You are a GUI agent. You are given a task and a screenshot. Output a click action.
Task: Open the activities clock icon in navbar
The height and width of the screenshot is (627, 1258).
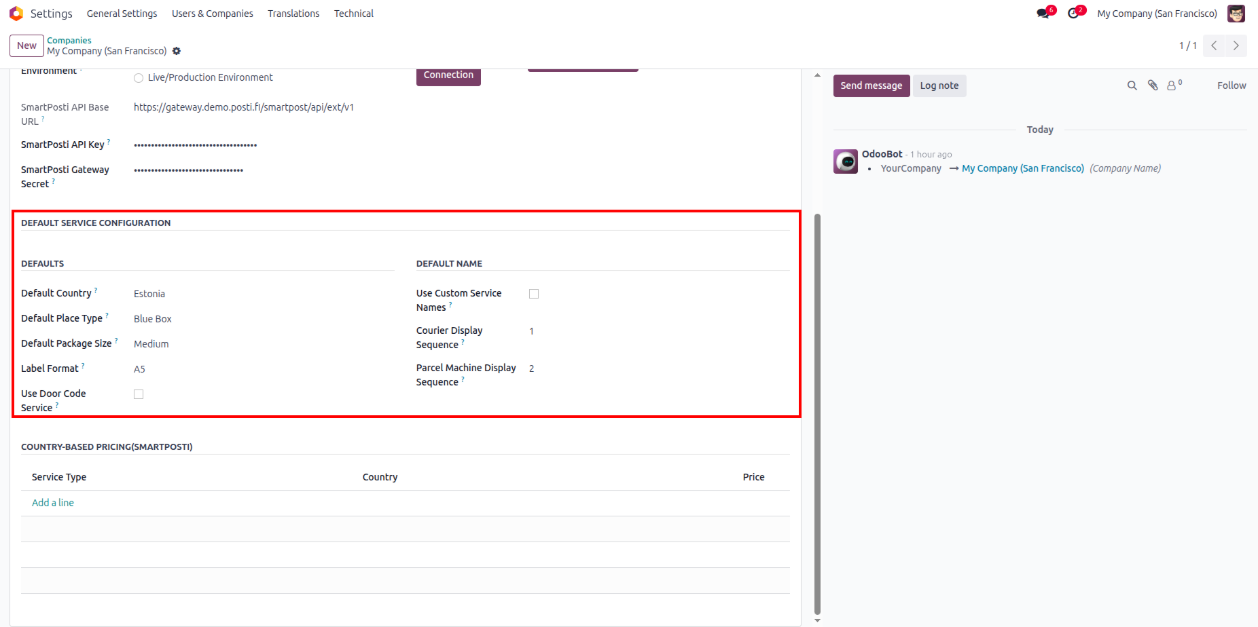[x=1073, y=14]
